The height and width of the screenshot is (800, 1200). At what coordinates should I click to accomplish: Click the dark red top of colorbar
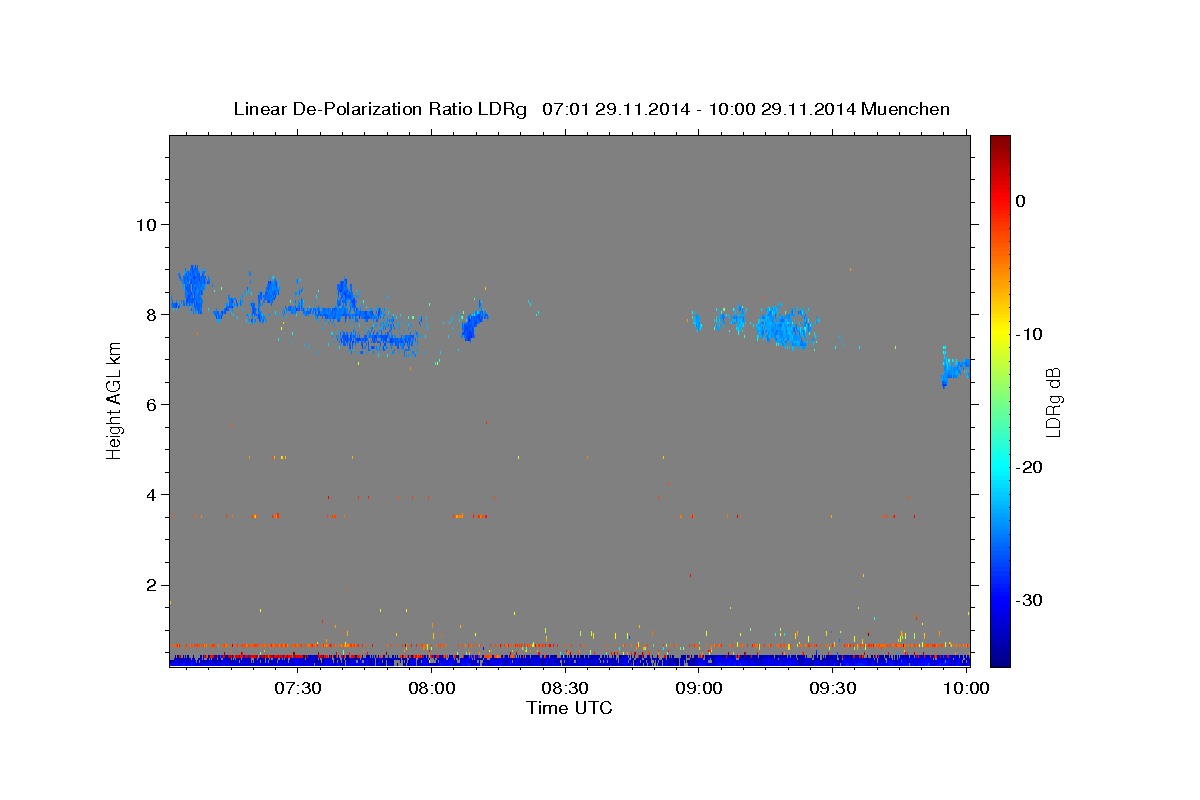[1000, 145]
